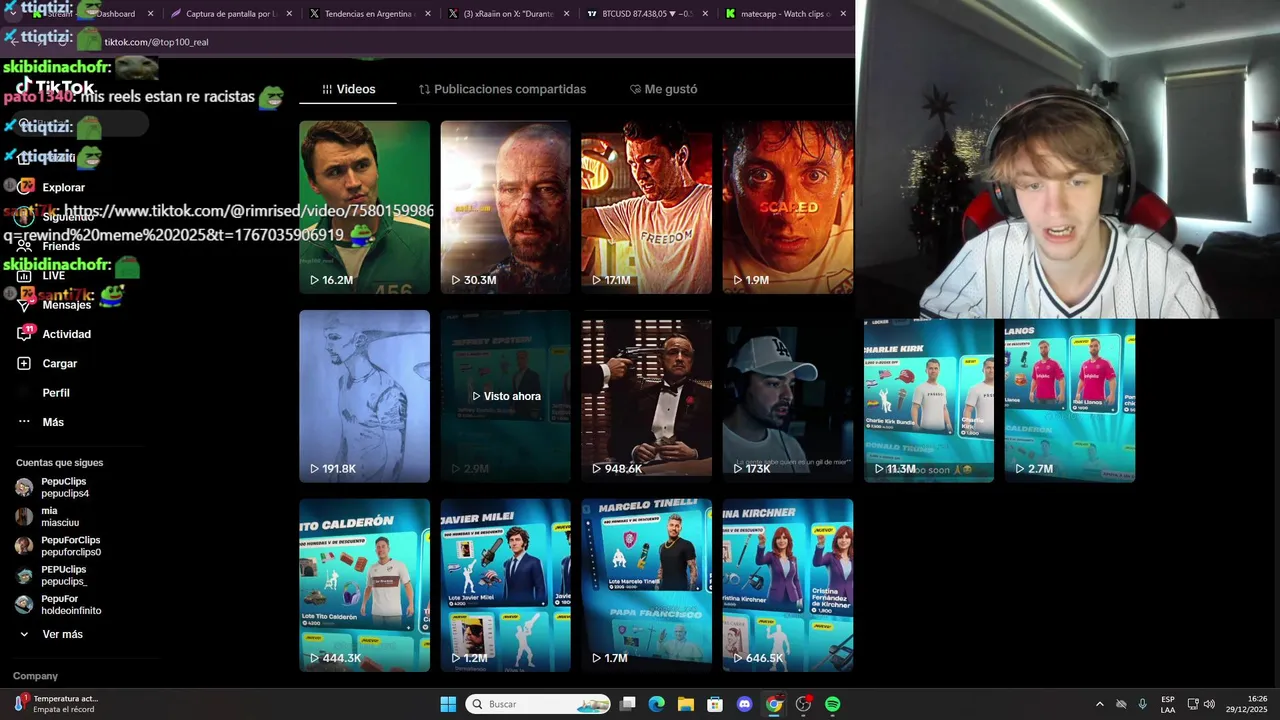The height and width of the screenshot is (720, 1280).
Task: Open the Actividad notifications icon
Action: [x=24, y=334]
